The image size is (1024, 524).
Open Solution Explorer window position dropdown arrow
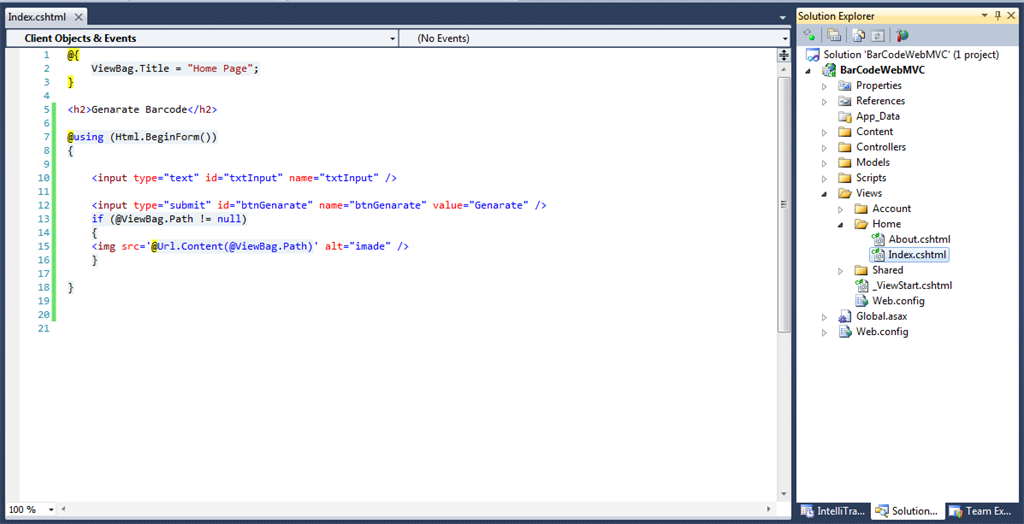click(x=984, y=16)
